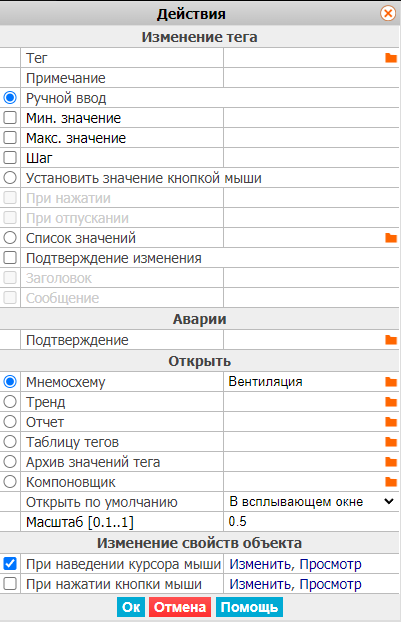
Task: Click folder icon beside Мнемосхему Вентиляция
Action: tap(391, 382)
